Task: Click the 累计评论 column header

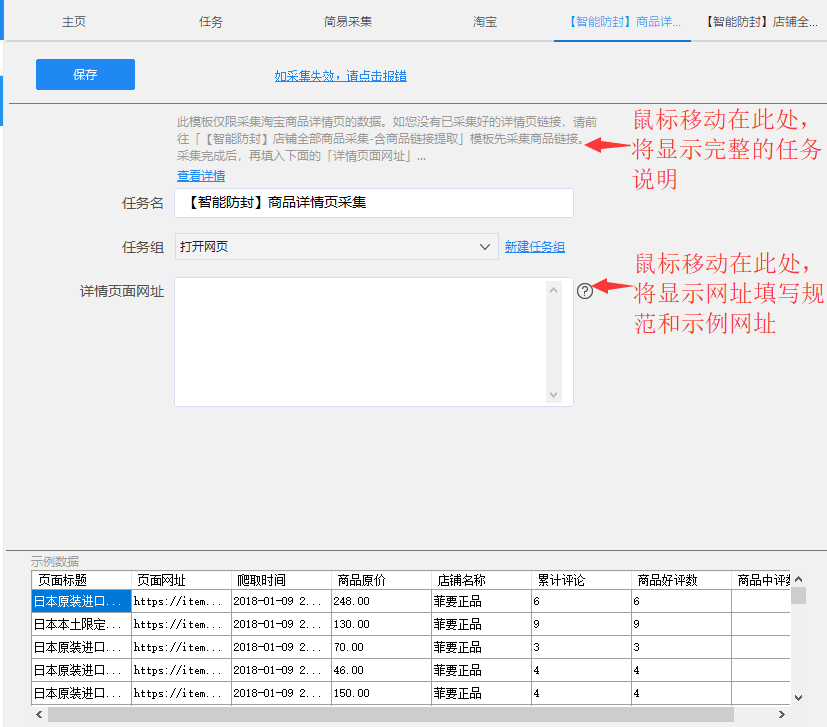Action: point(581,580)
